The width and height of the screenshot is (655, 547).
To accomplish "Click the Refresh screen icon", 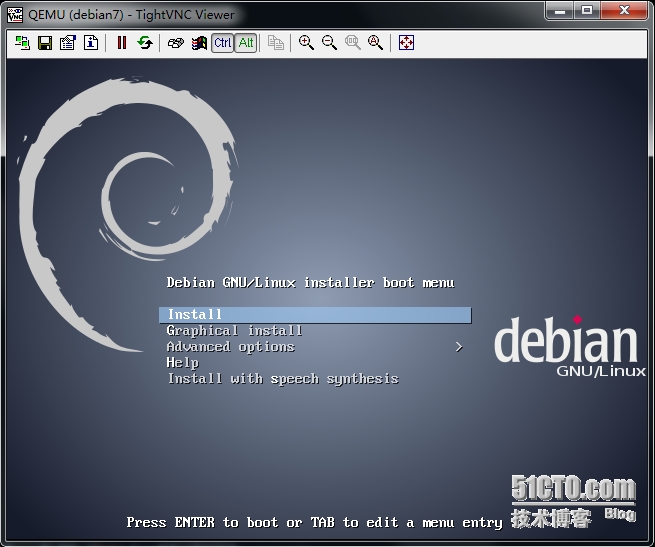I will (145, 43).
